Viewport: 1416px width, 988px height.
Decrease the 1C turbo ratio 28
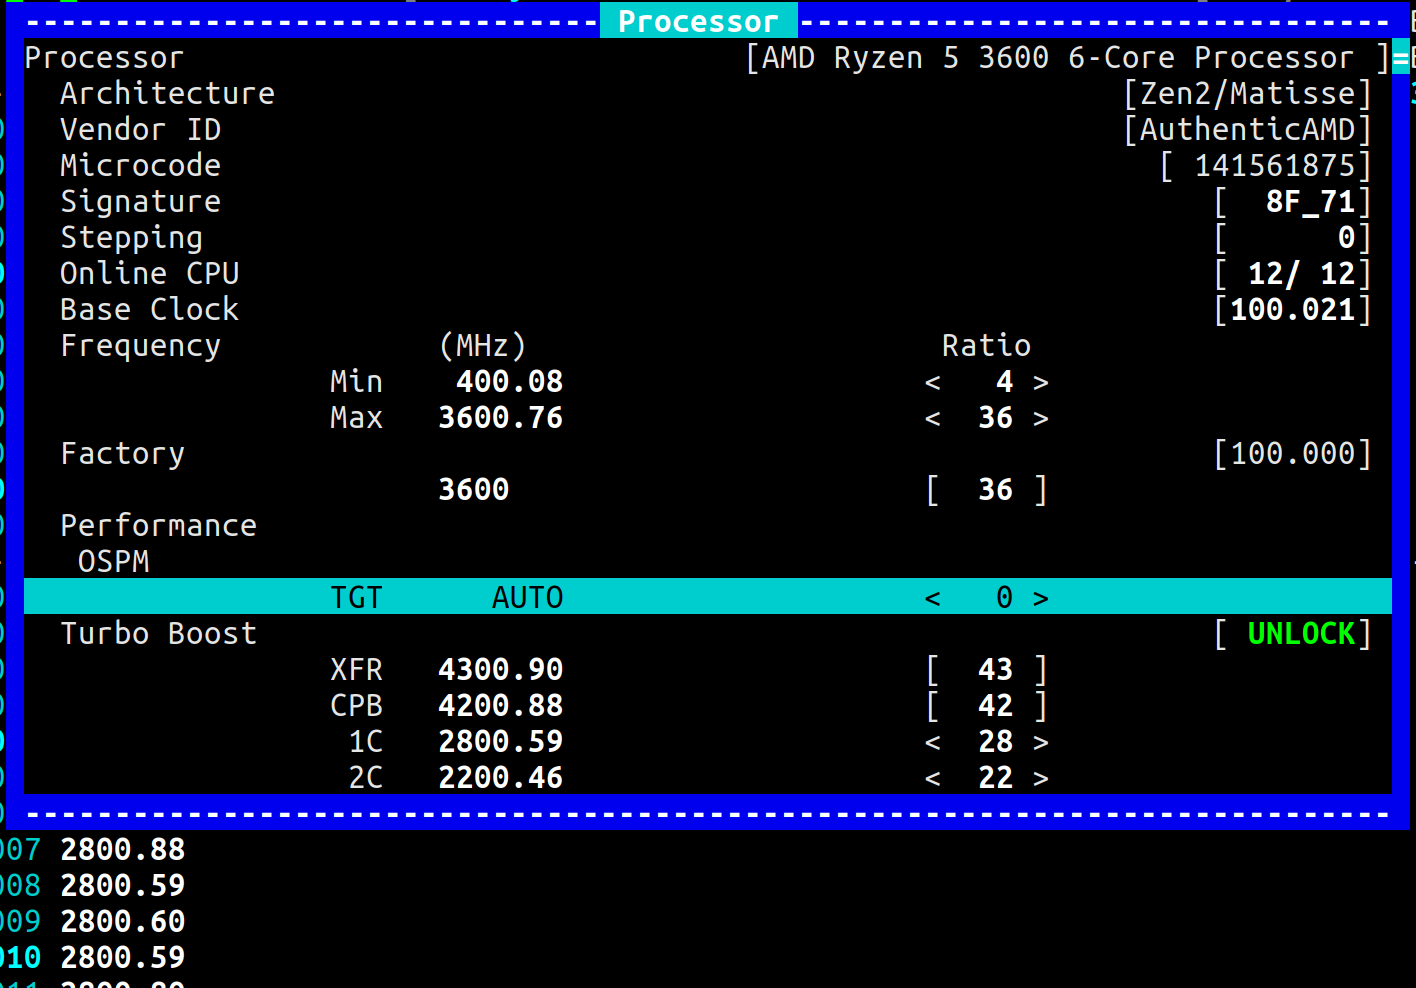click(x=933, y=742)
